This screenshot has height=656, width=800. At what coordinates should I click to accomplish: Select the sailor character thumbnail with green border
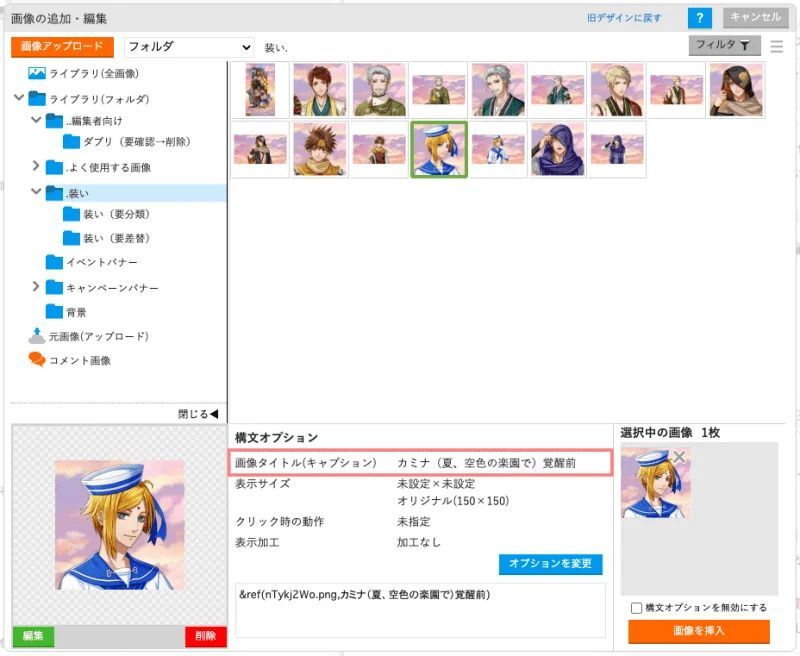pyautogui.click(x=439, y=150)
